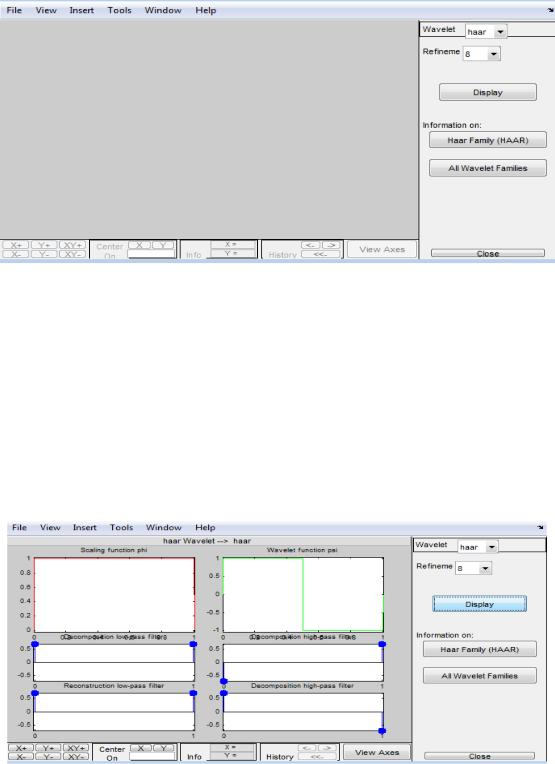Viewport: 555px width, 764px height.
Task: Toggle XY+ zoom button in upper window
Action: 73,245
